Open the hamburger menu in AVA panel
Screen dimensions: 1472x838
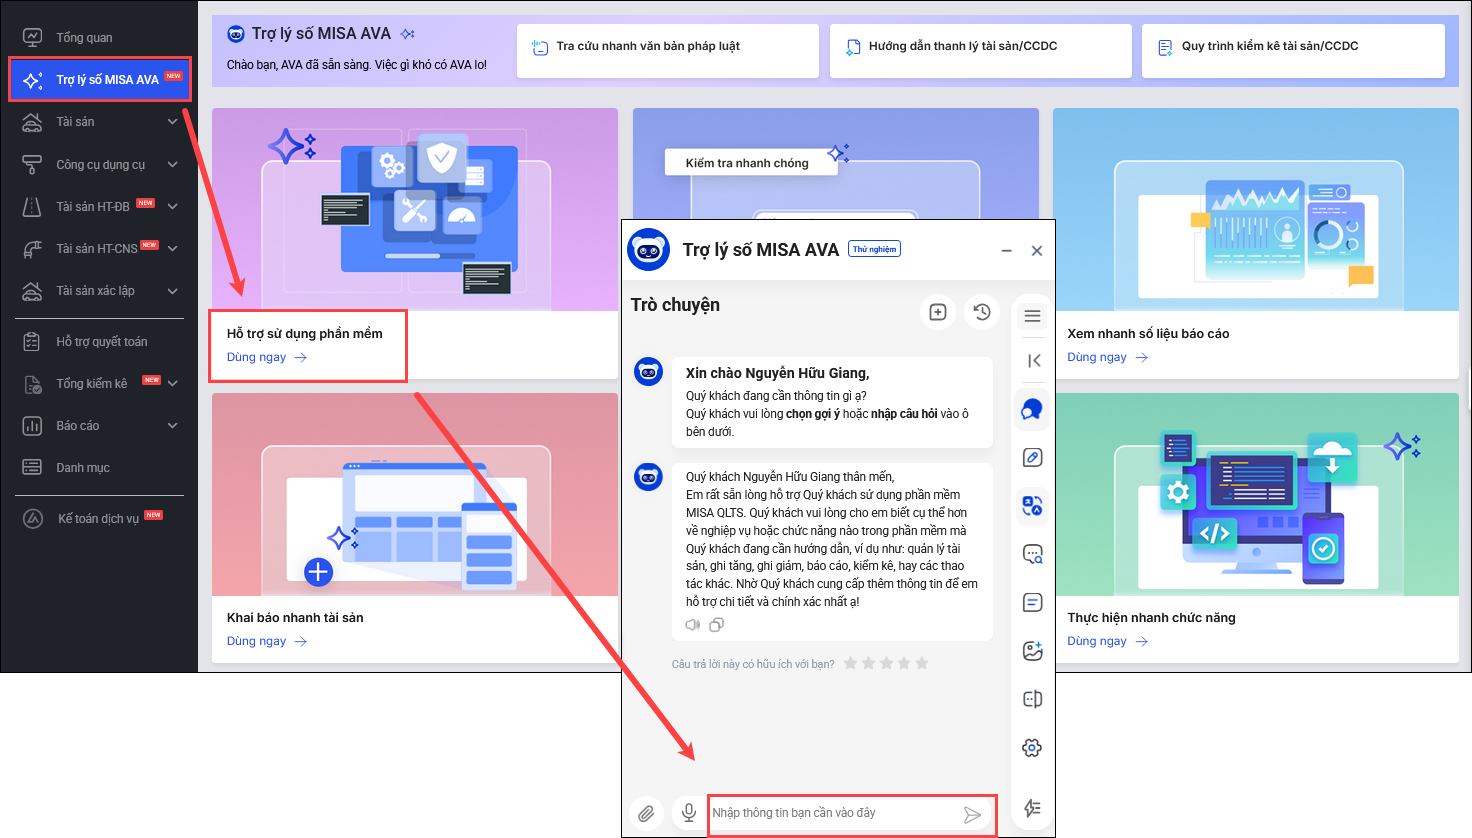(1033, 317)
